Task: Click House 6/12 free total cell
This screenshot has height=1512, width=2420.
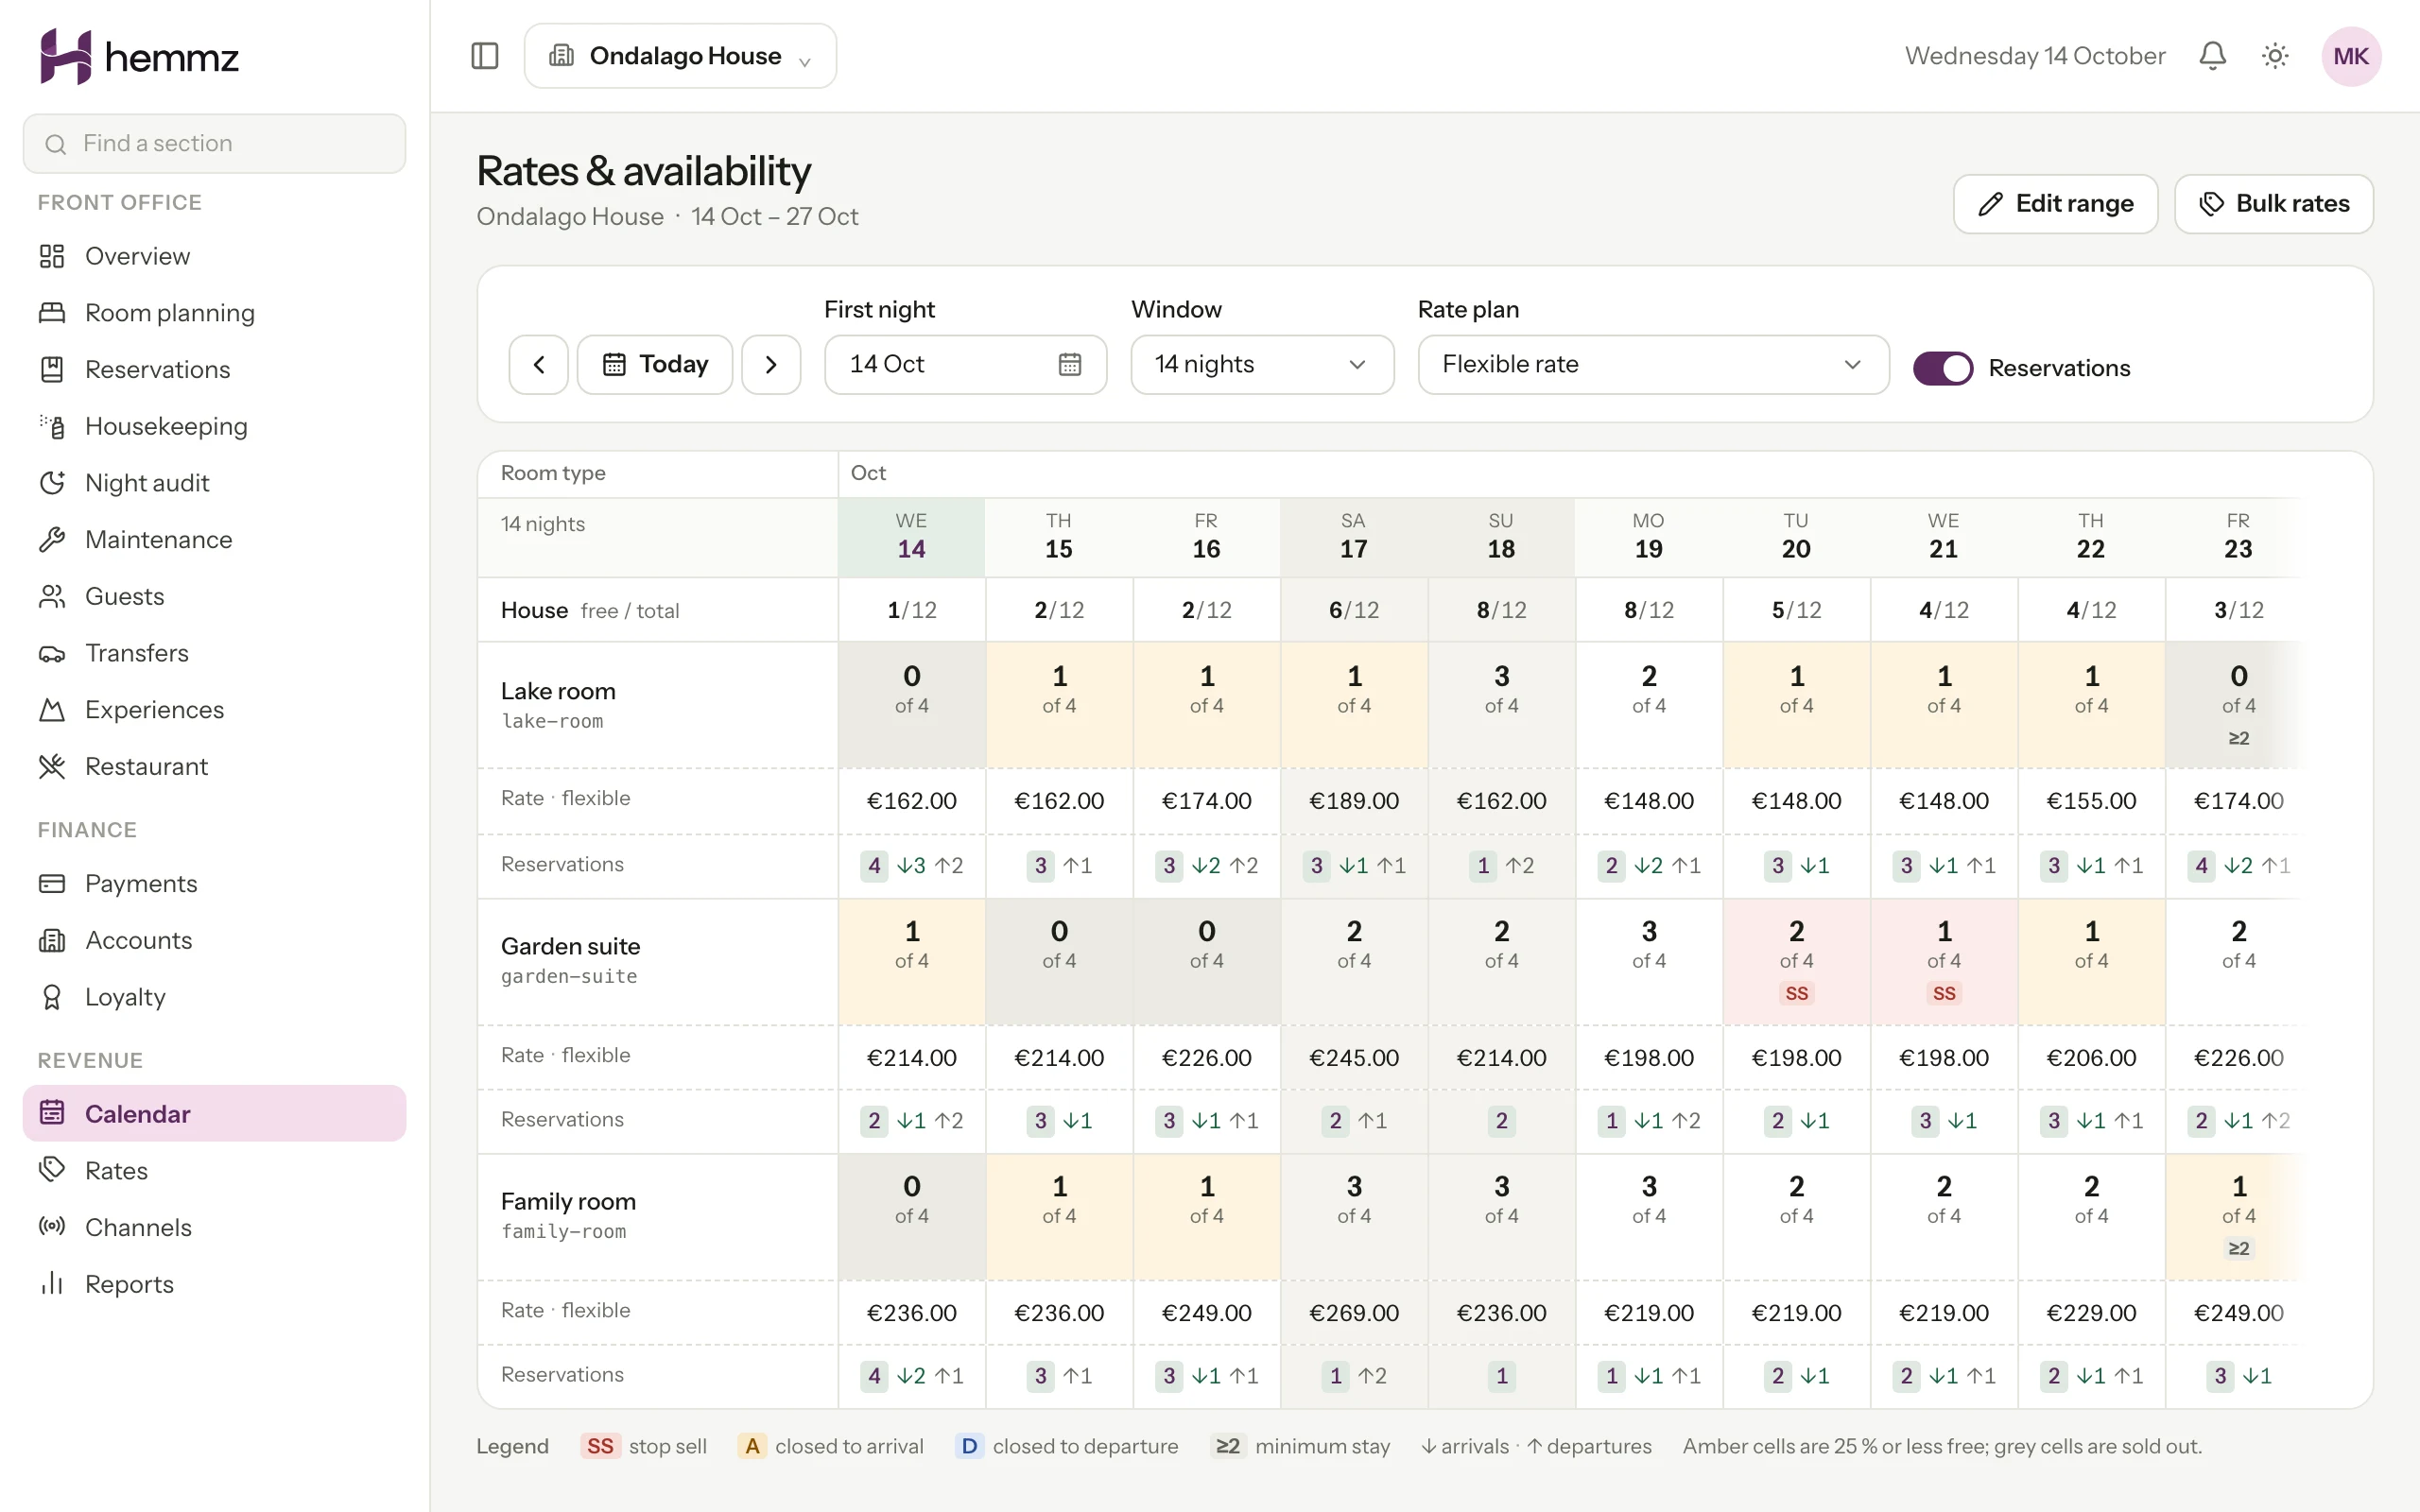Action: tap(1354, 610)
